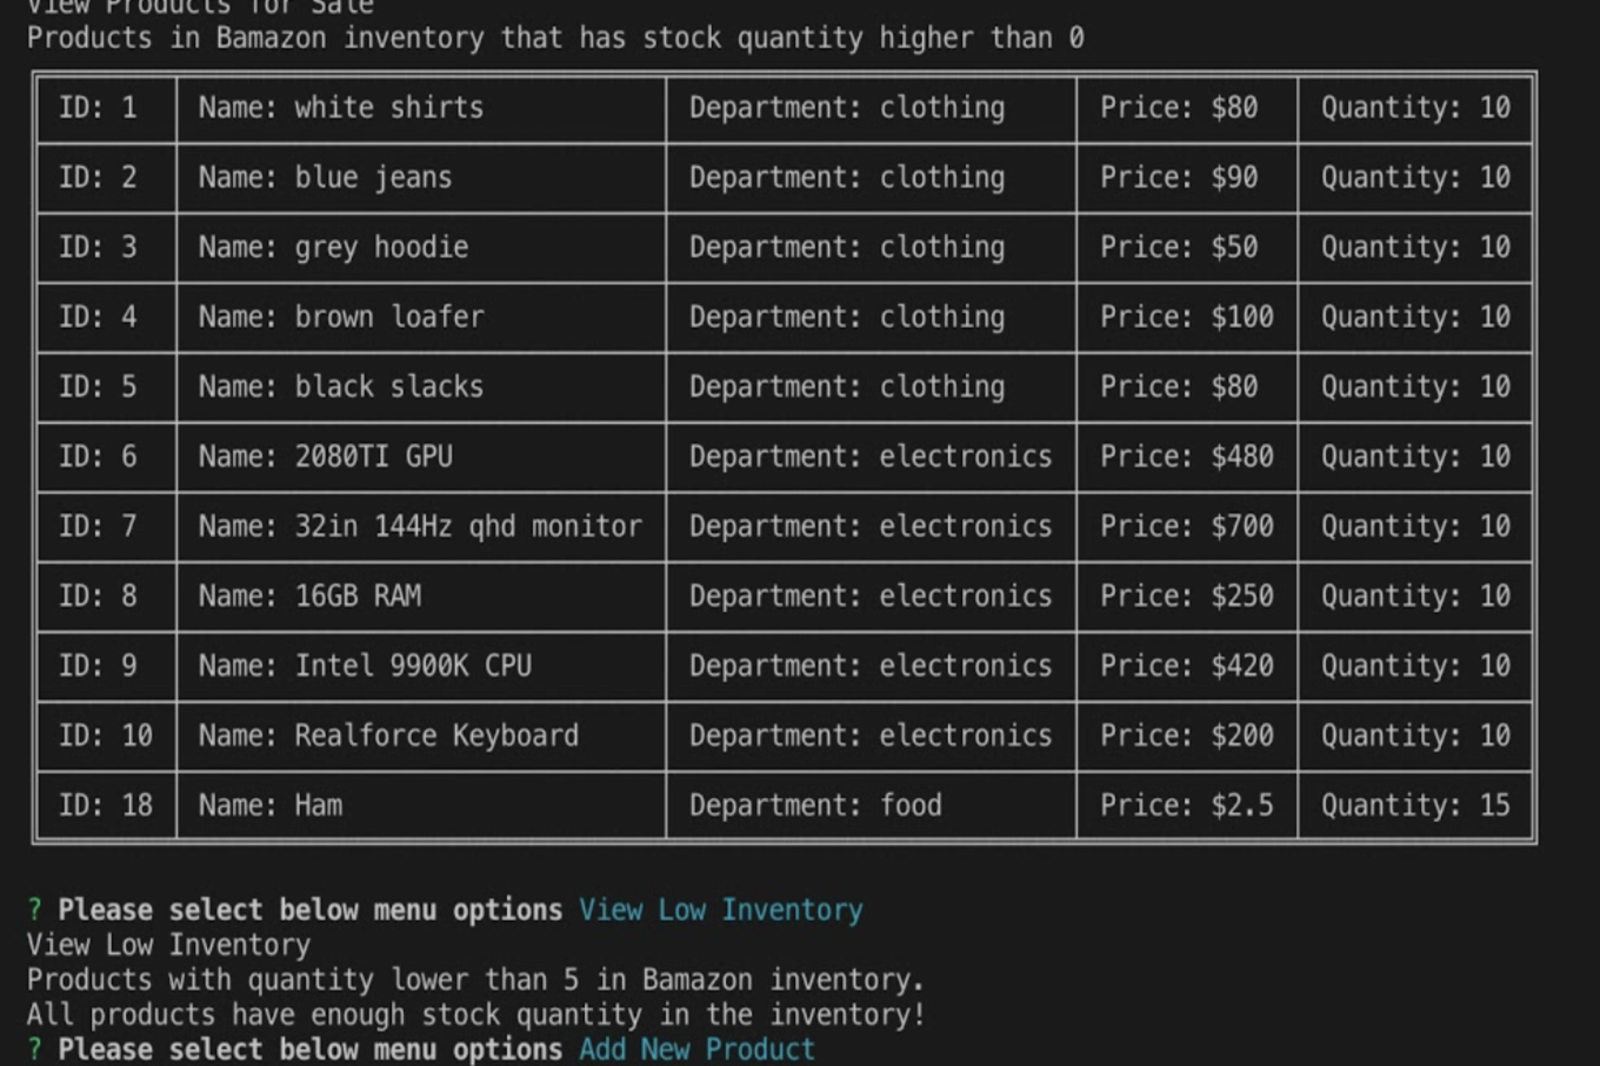Select the 'Name: grey hoodie' entry
This screenshot has height=1066, width=1600.
[421, 248]
